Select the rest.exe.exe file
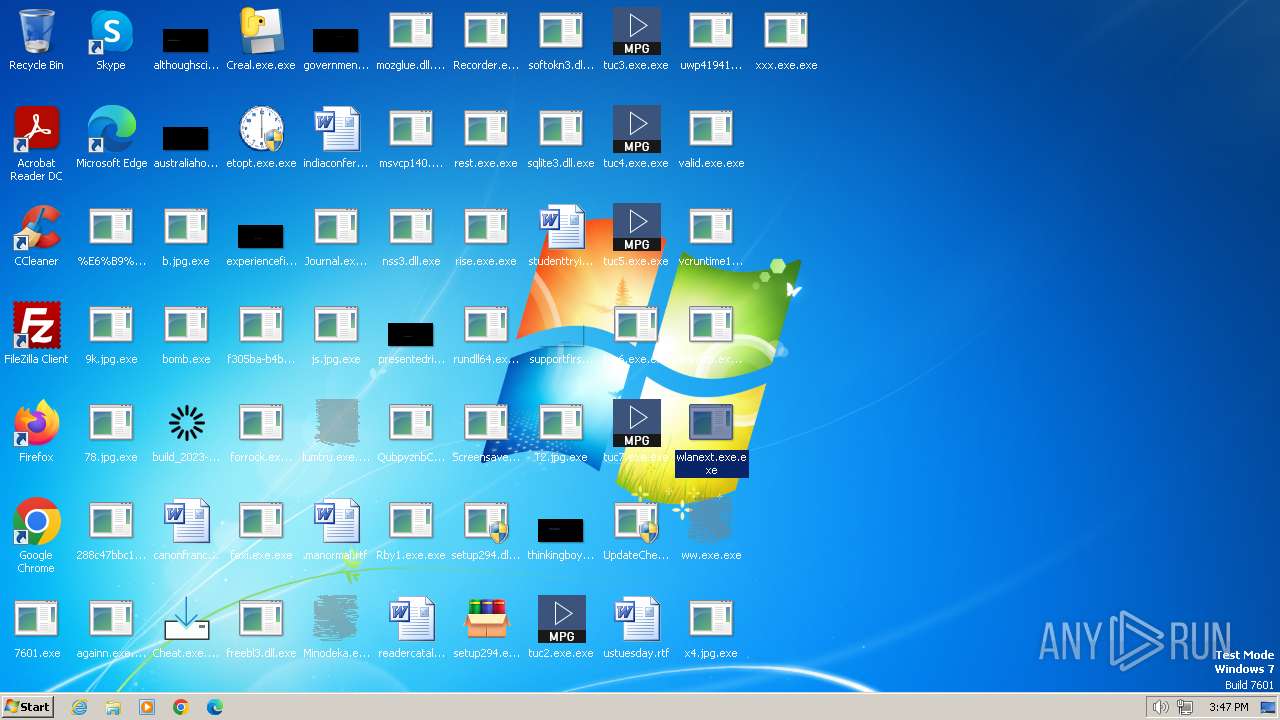1280x720 pixels. 487,130
